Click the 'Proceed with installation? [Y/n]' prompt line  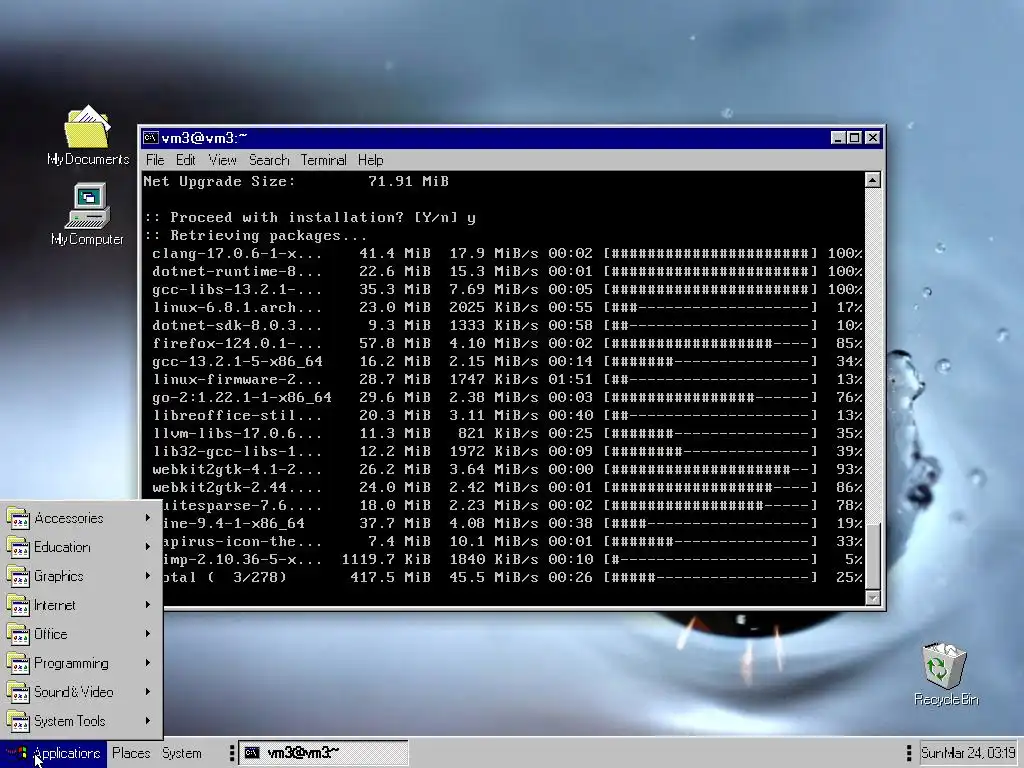click(x=310, y=217)
